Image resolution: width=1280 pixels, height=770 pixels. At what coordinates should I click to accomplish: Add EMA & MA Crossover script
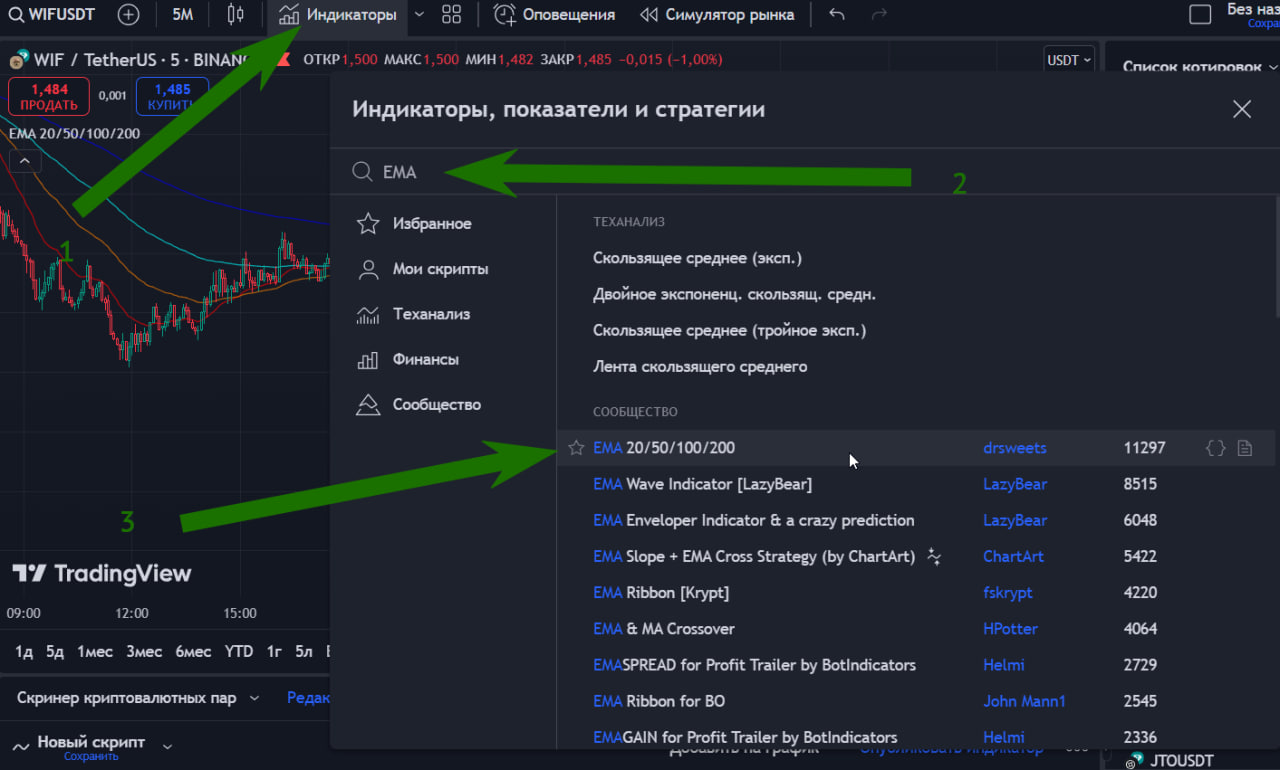(664, 629)
